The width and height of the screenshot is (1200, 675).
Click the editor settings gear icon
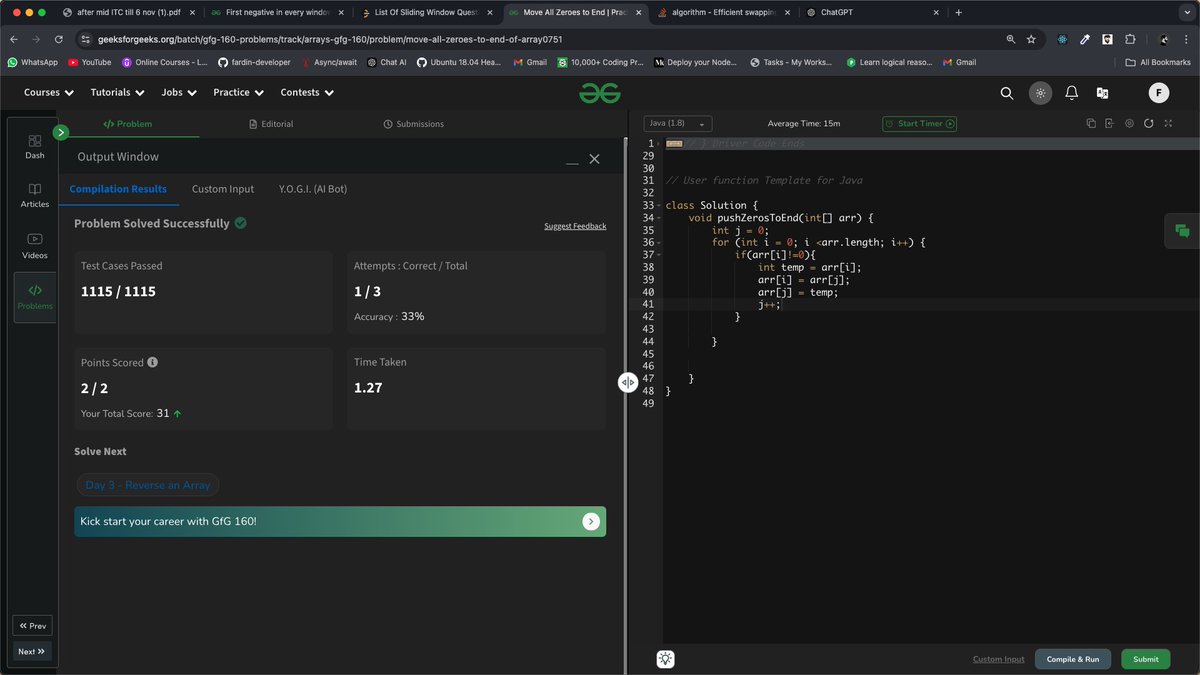tap(1129, 124)
